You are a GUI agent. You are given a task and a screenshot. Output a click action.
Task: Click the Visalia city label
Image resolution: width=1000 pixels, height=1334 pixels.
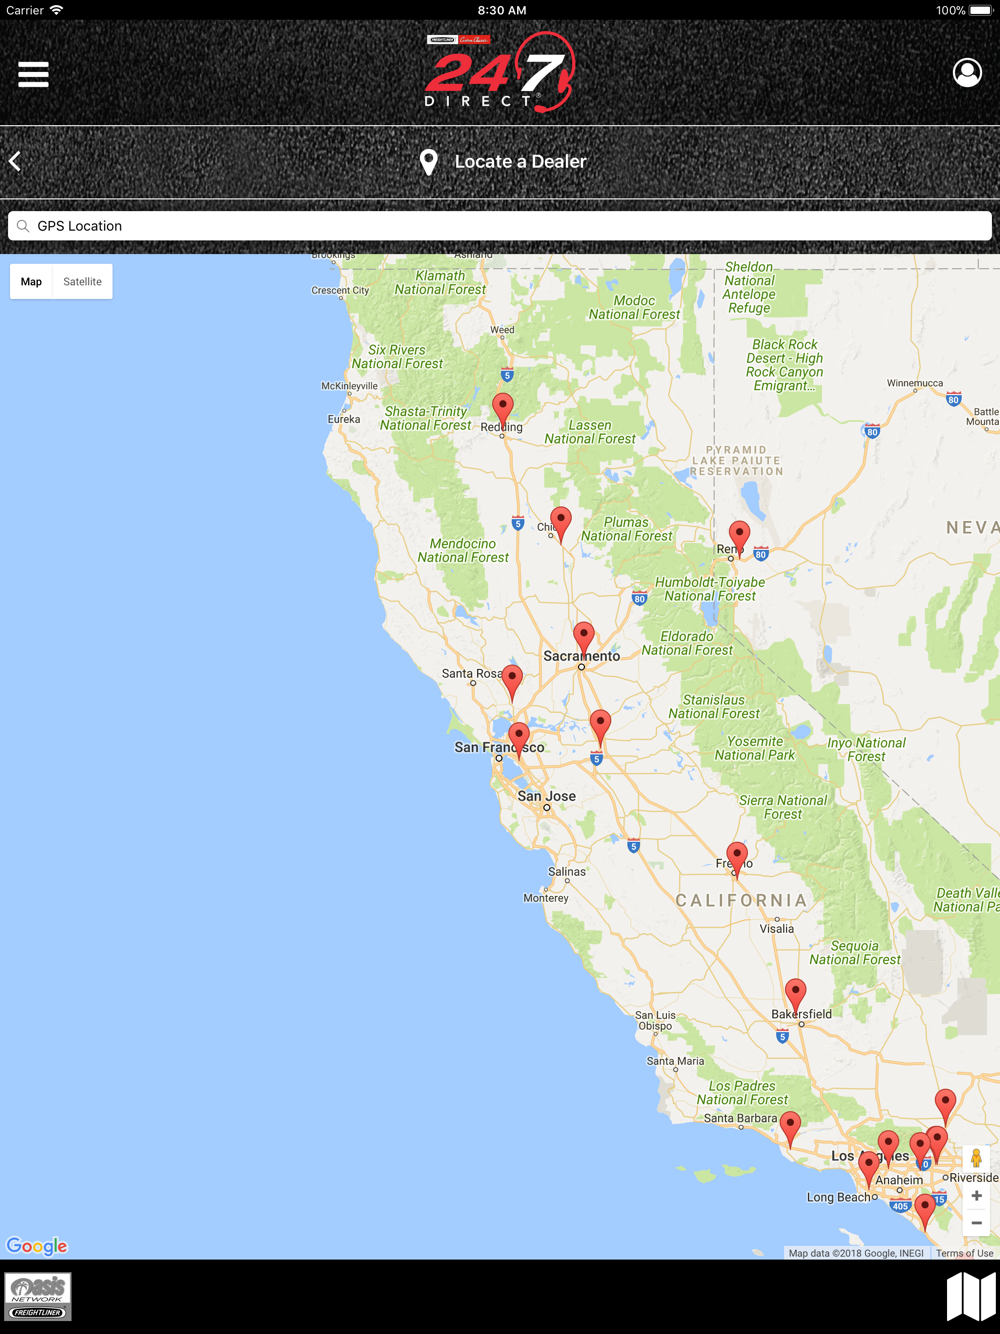pos(777,929)
